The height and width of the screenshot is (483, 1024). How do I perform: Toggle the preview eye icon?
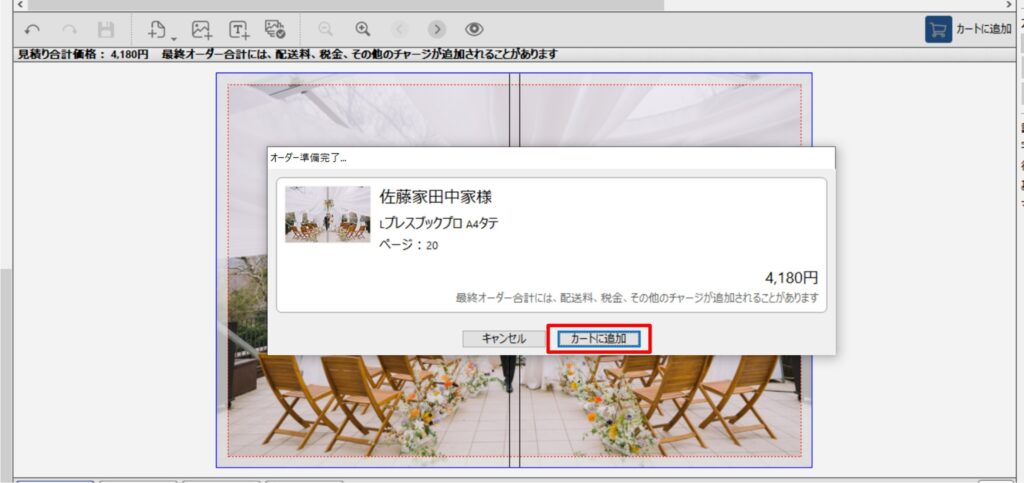[474, 30]
